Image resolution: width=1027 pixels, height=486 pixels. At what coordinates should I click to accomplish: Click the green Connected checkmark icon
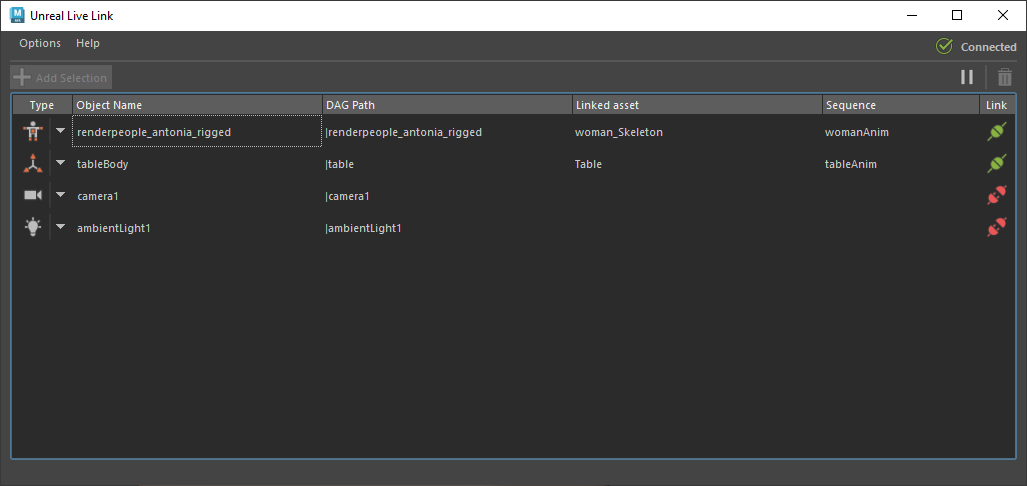pyautogui.click(x=944, y=47)
